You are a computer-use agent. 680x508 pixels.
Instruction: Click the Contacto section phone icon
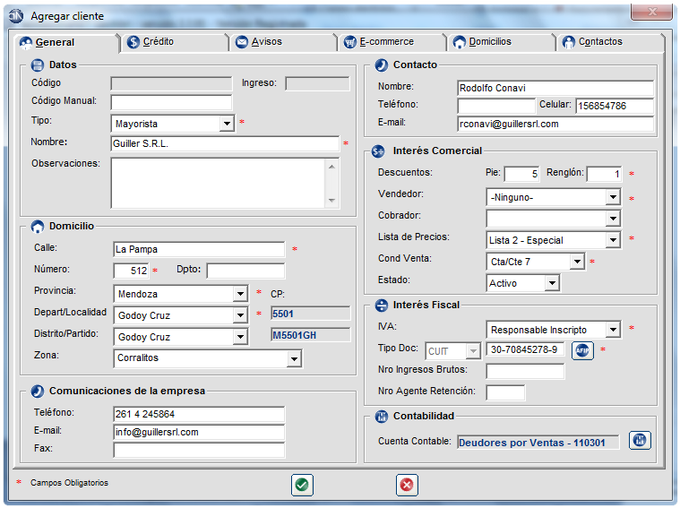click(x=381, y=65)
